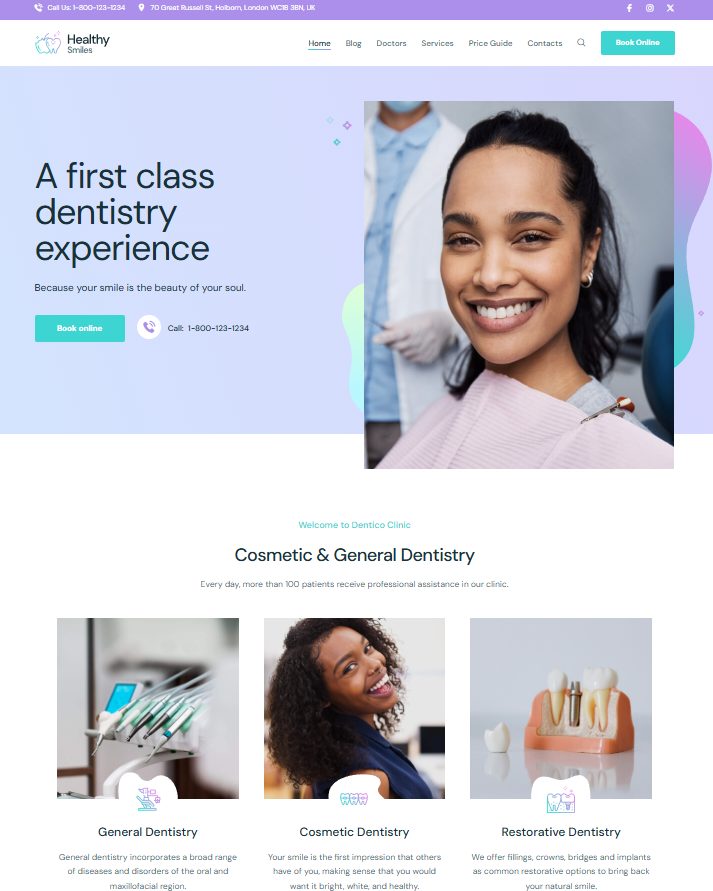Click the dental implant model thumbnail
The image size is (713, 891).
[x=561, y=708]
